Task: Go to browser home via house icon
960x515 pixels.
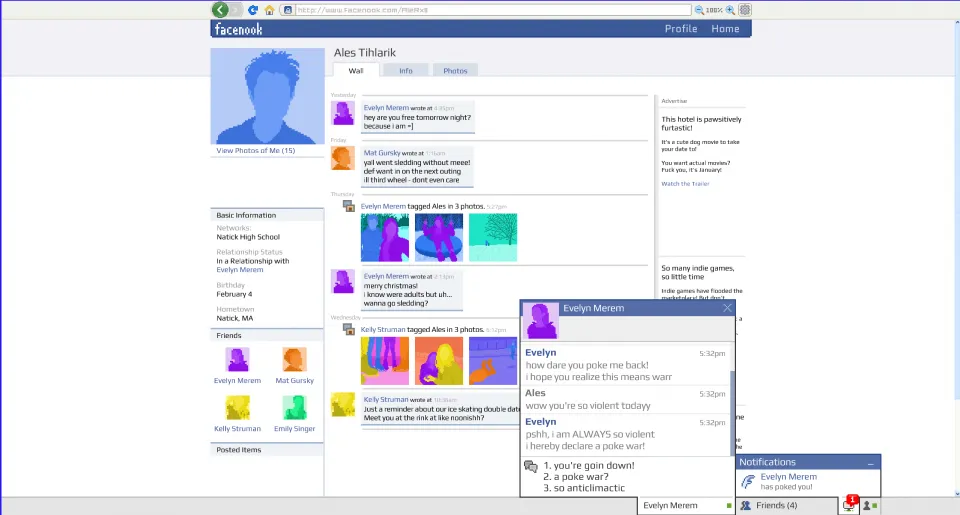Action: click(269, 10)
